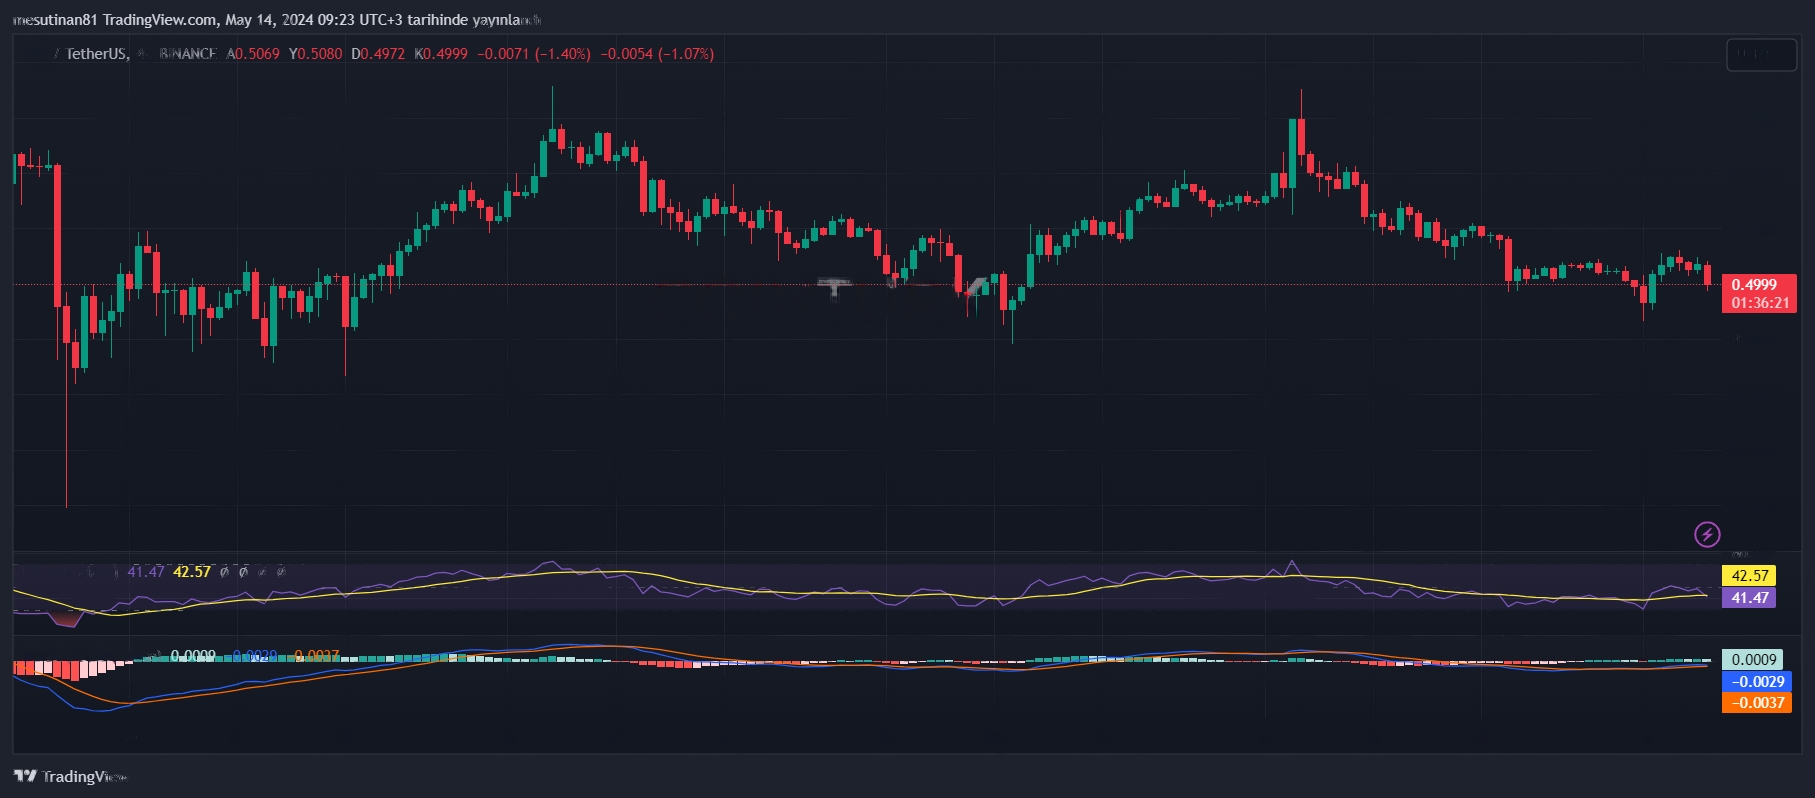Click the -0.0071 (-1.40%) price change value
Image resolution: width=1815 pixels, height=798 pixels.
tap(534, 54)
